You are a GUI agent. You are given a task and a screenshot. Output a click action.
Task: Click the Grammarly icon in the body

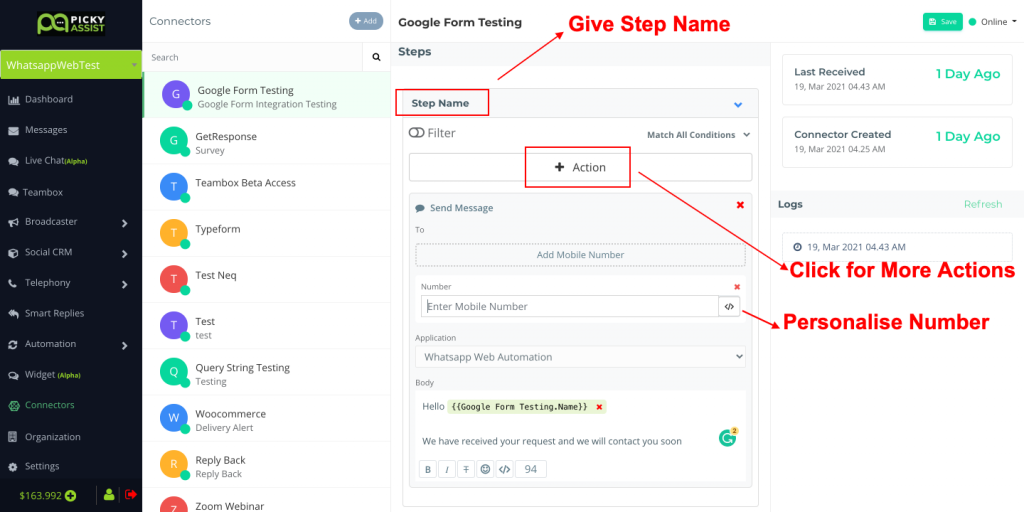[728, 437]
